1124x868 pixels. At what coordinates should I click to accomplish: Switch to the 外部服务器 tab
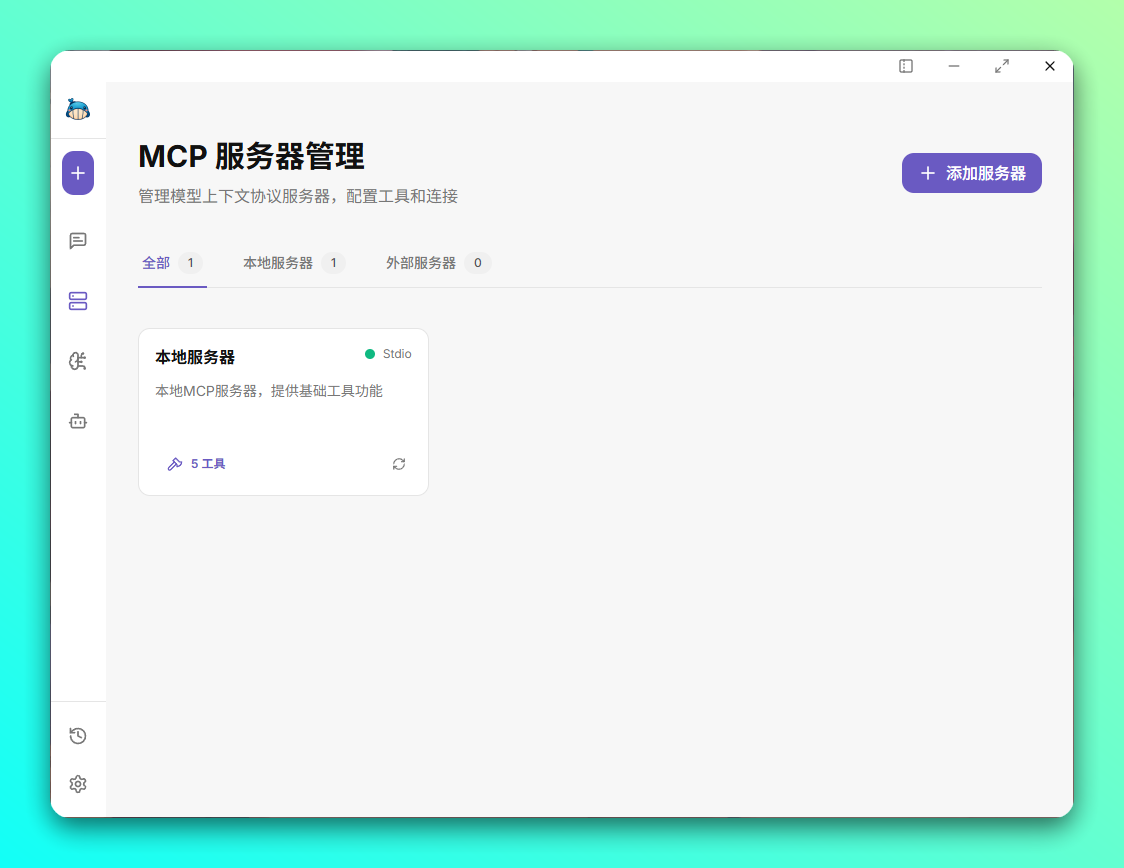click(438, 263)
